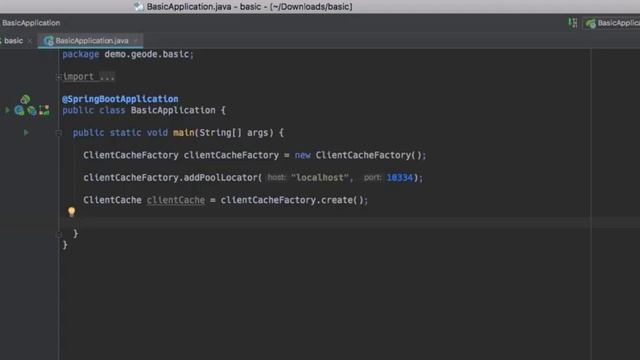Switch to the basic tab
Viewport: 640px width, 360px height.
pyautogui.click(x=13, y=41)
